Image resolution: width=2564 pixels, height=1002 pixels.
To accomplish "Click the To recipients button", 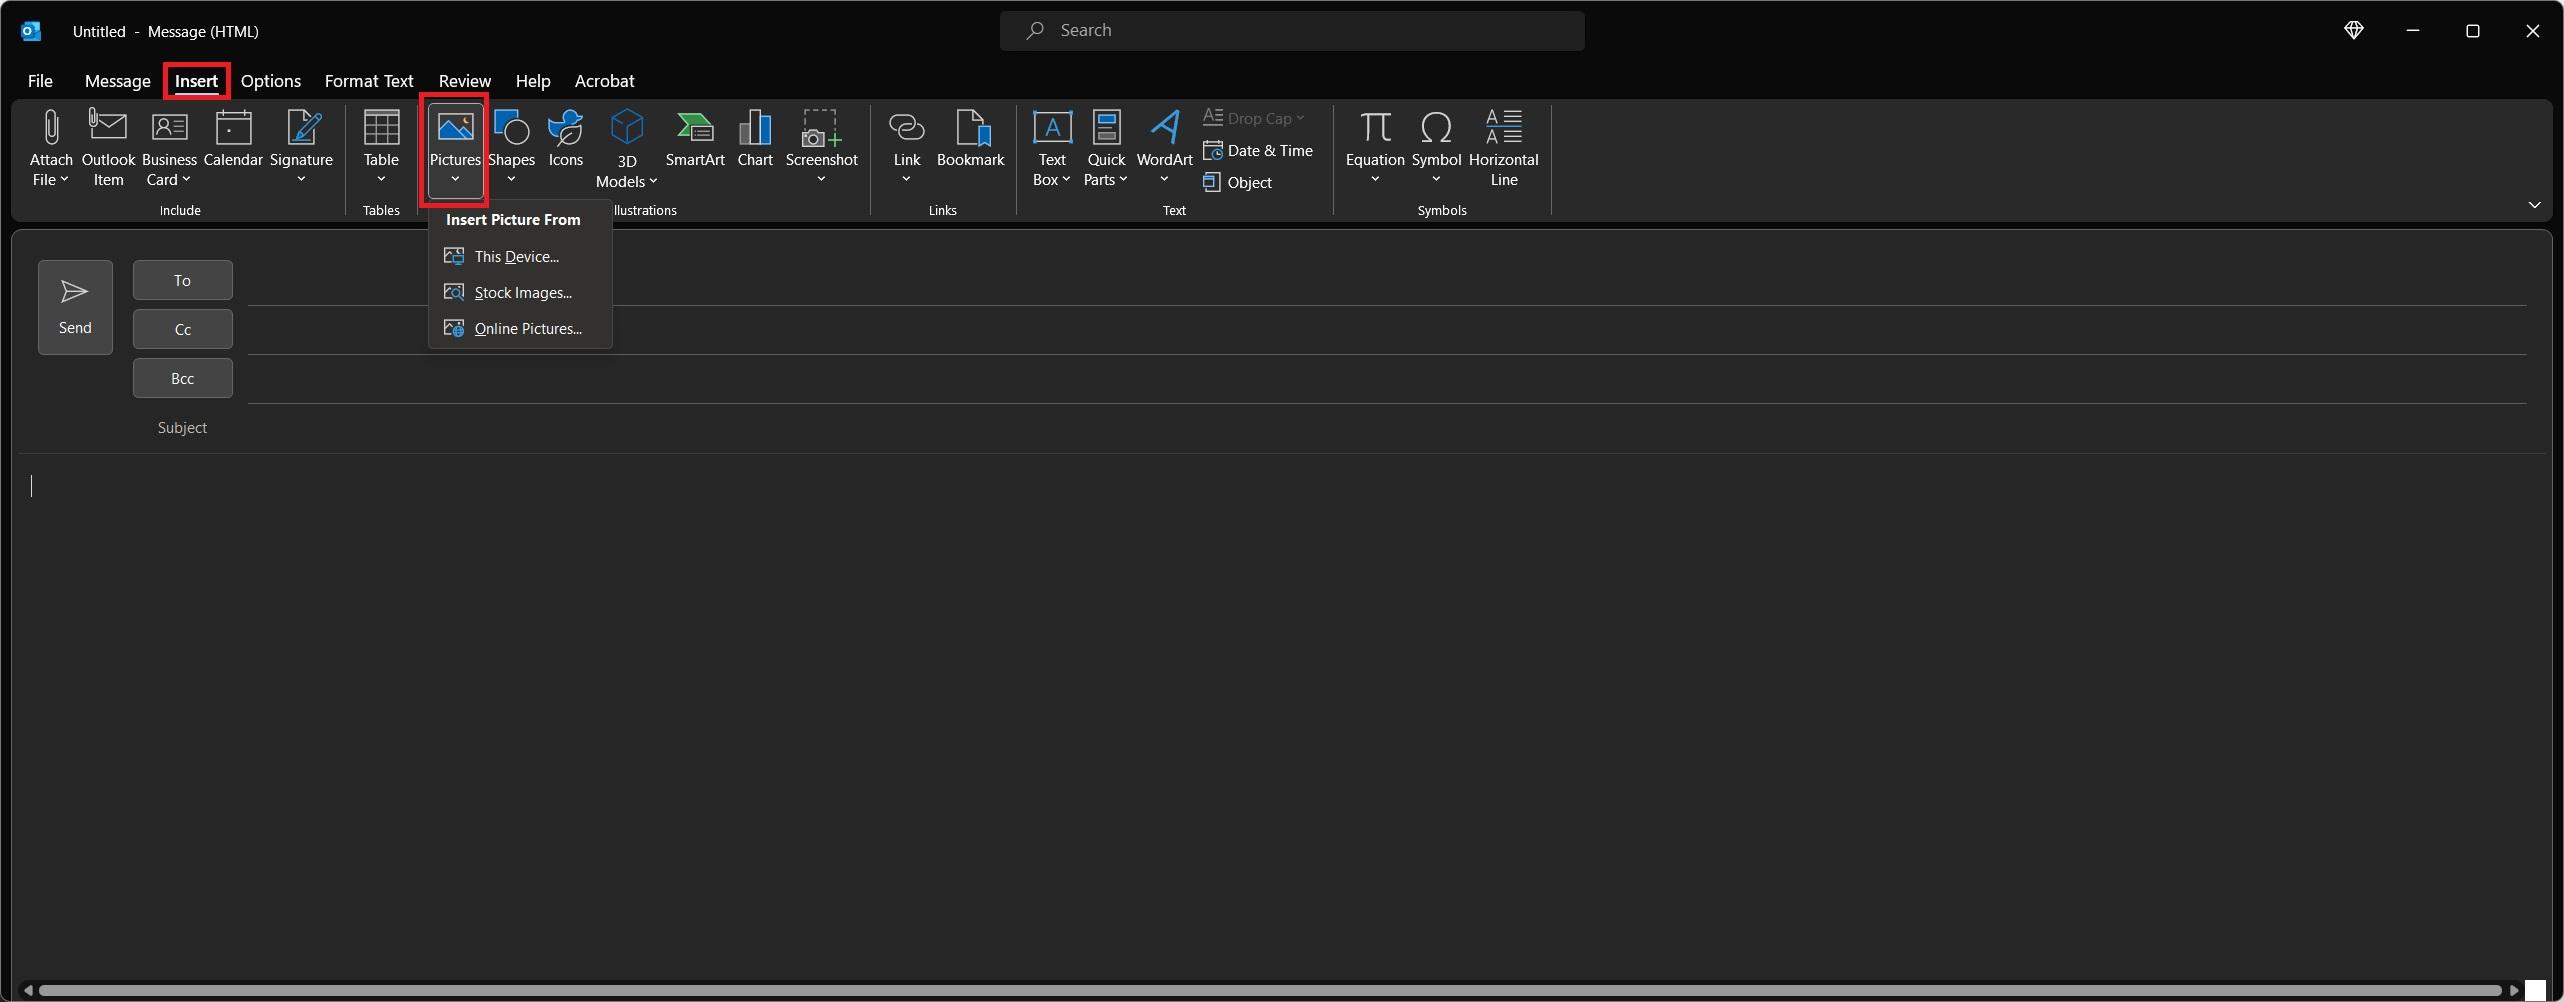I will coord(183,280).
